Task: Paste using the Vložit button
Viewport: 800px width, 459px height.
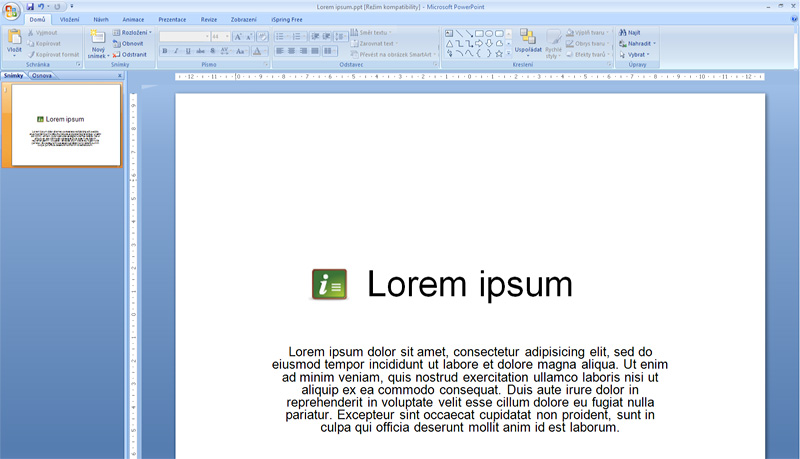Action: 14,42
